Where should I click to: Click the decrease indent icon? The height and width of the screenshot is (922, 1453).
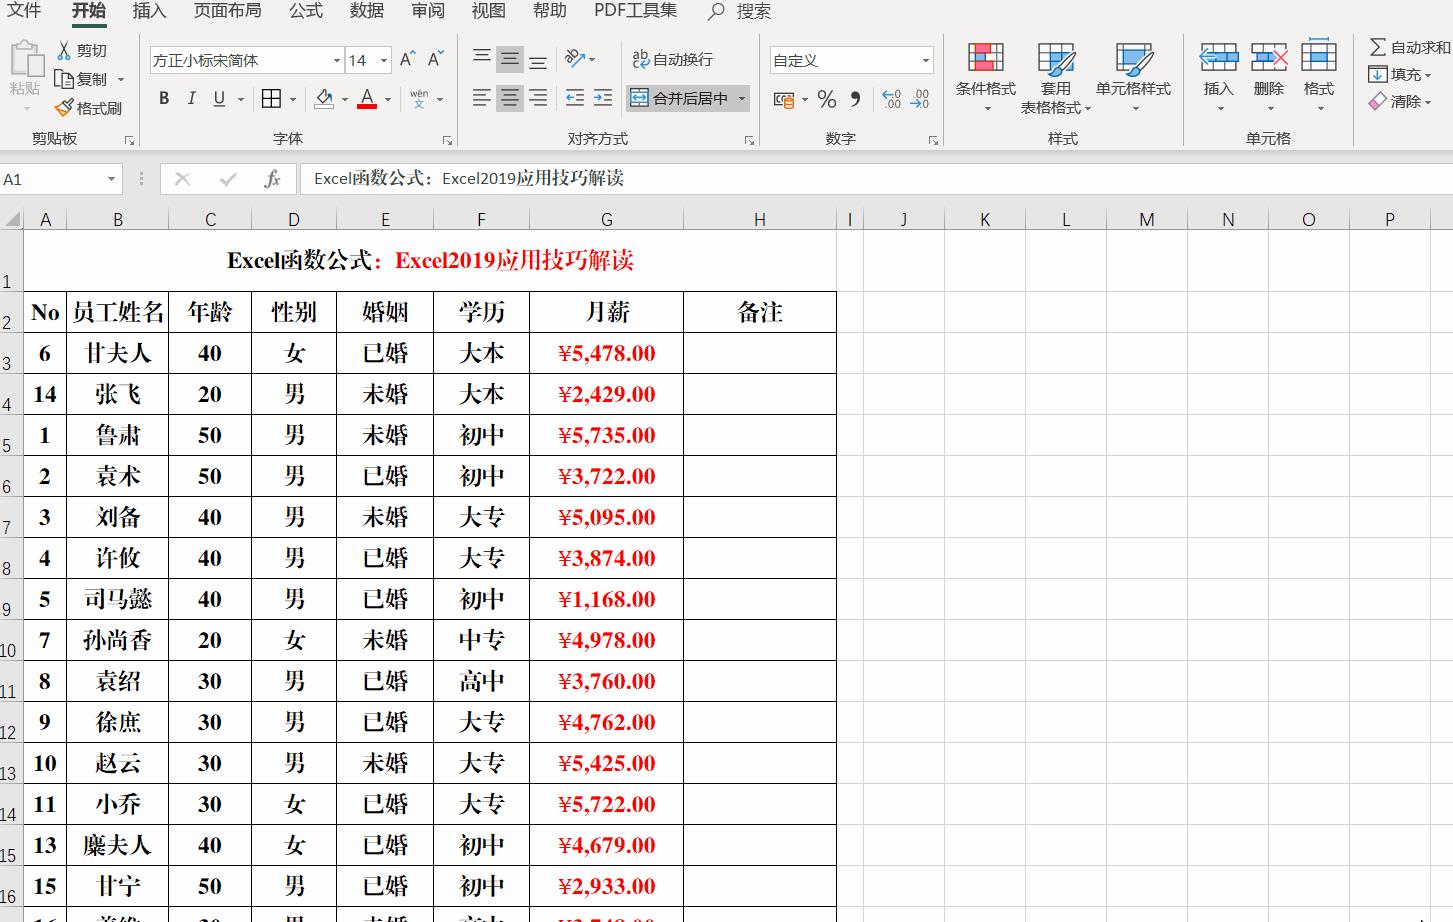click(575, 98)
